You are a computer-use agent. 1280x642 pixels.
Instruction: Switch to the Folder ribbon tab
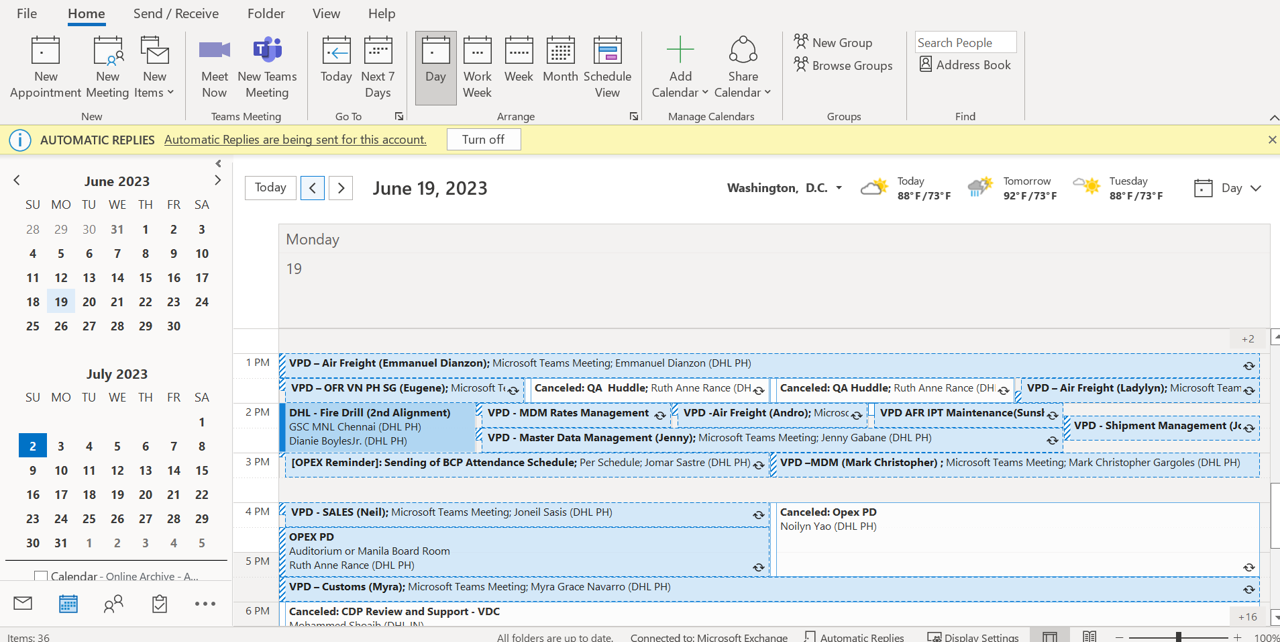pos(266,13)
